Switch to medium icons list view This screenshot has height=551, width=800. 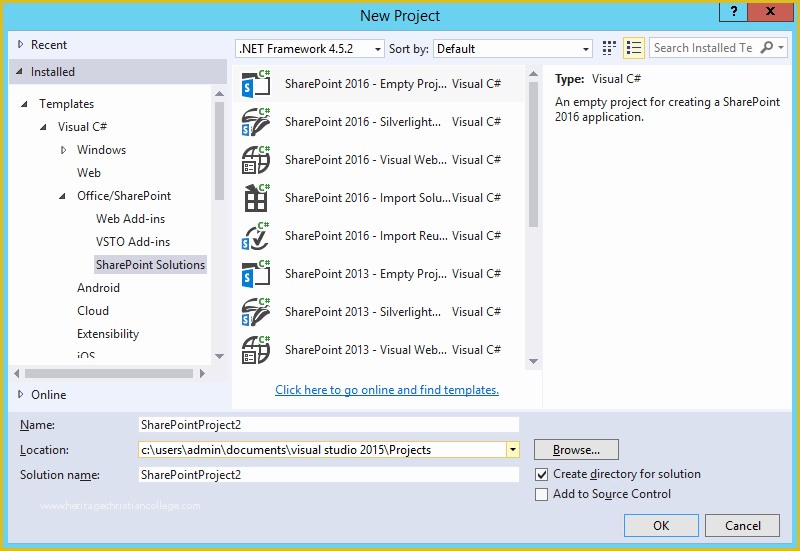tap(634, 48)
